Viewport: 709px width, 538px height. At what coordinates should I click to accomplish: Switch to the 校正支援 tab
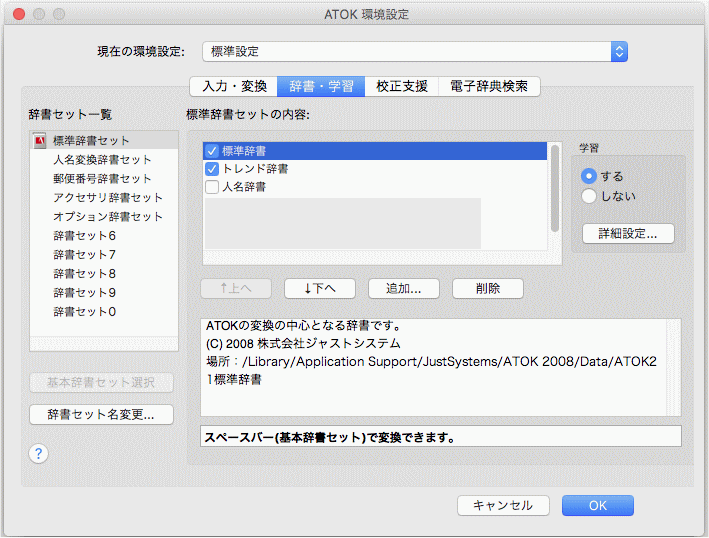[402, 86]
